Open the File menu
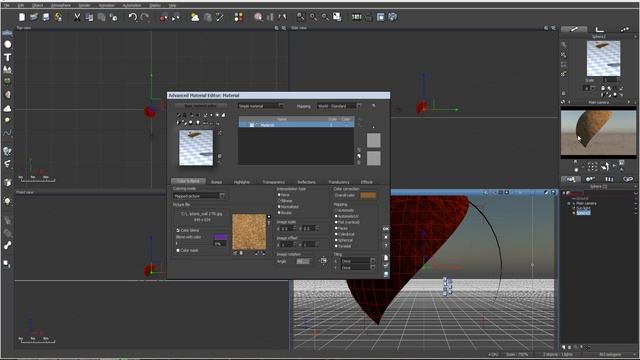Image resolution: width=640 pixels, height=360 pixels. 7,5
